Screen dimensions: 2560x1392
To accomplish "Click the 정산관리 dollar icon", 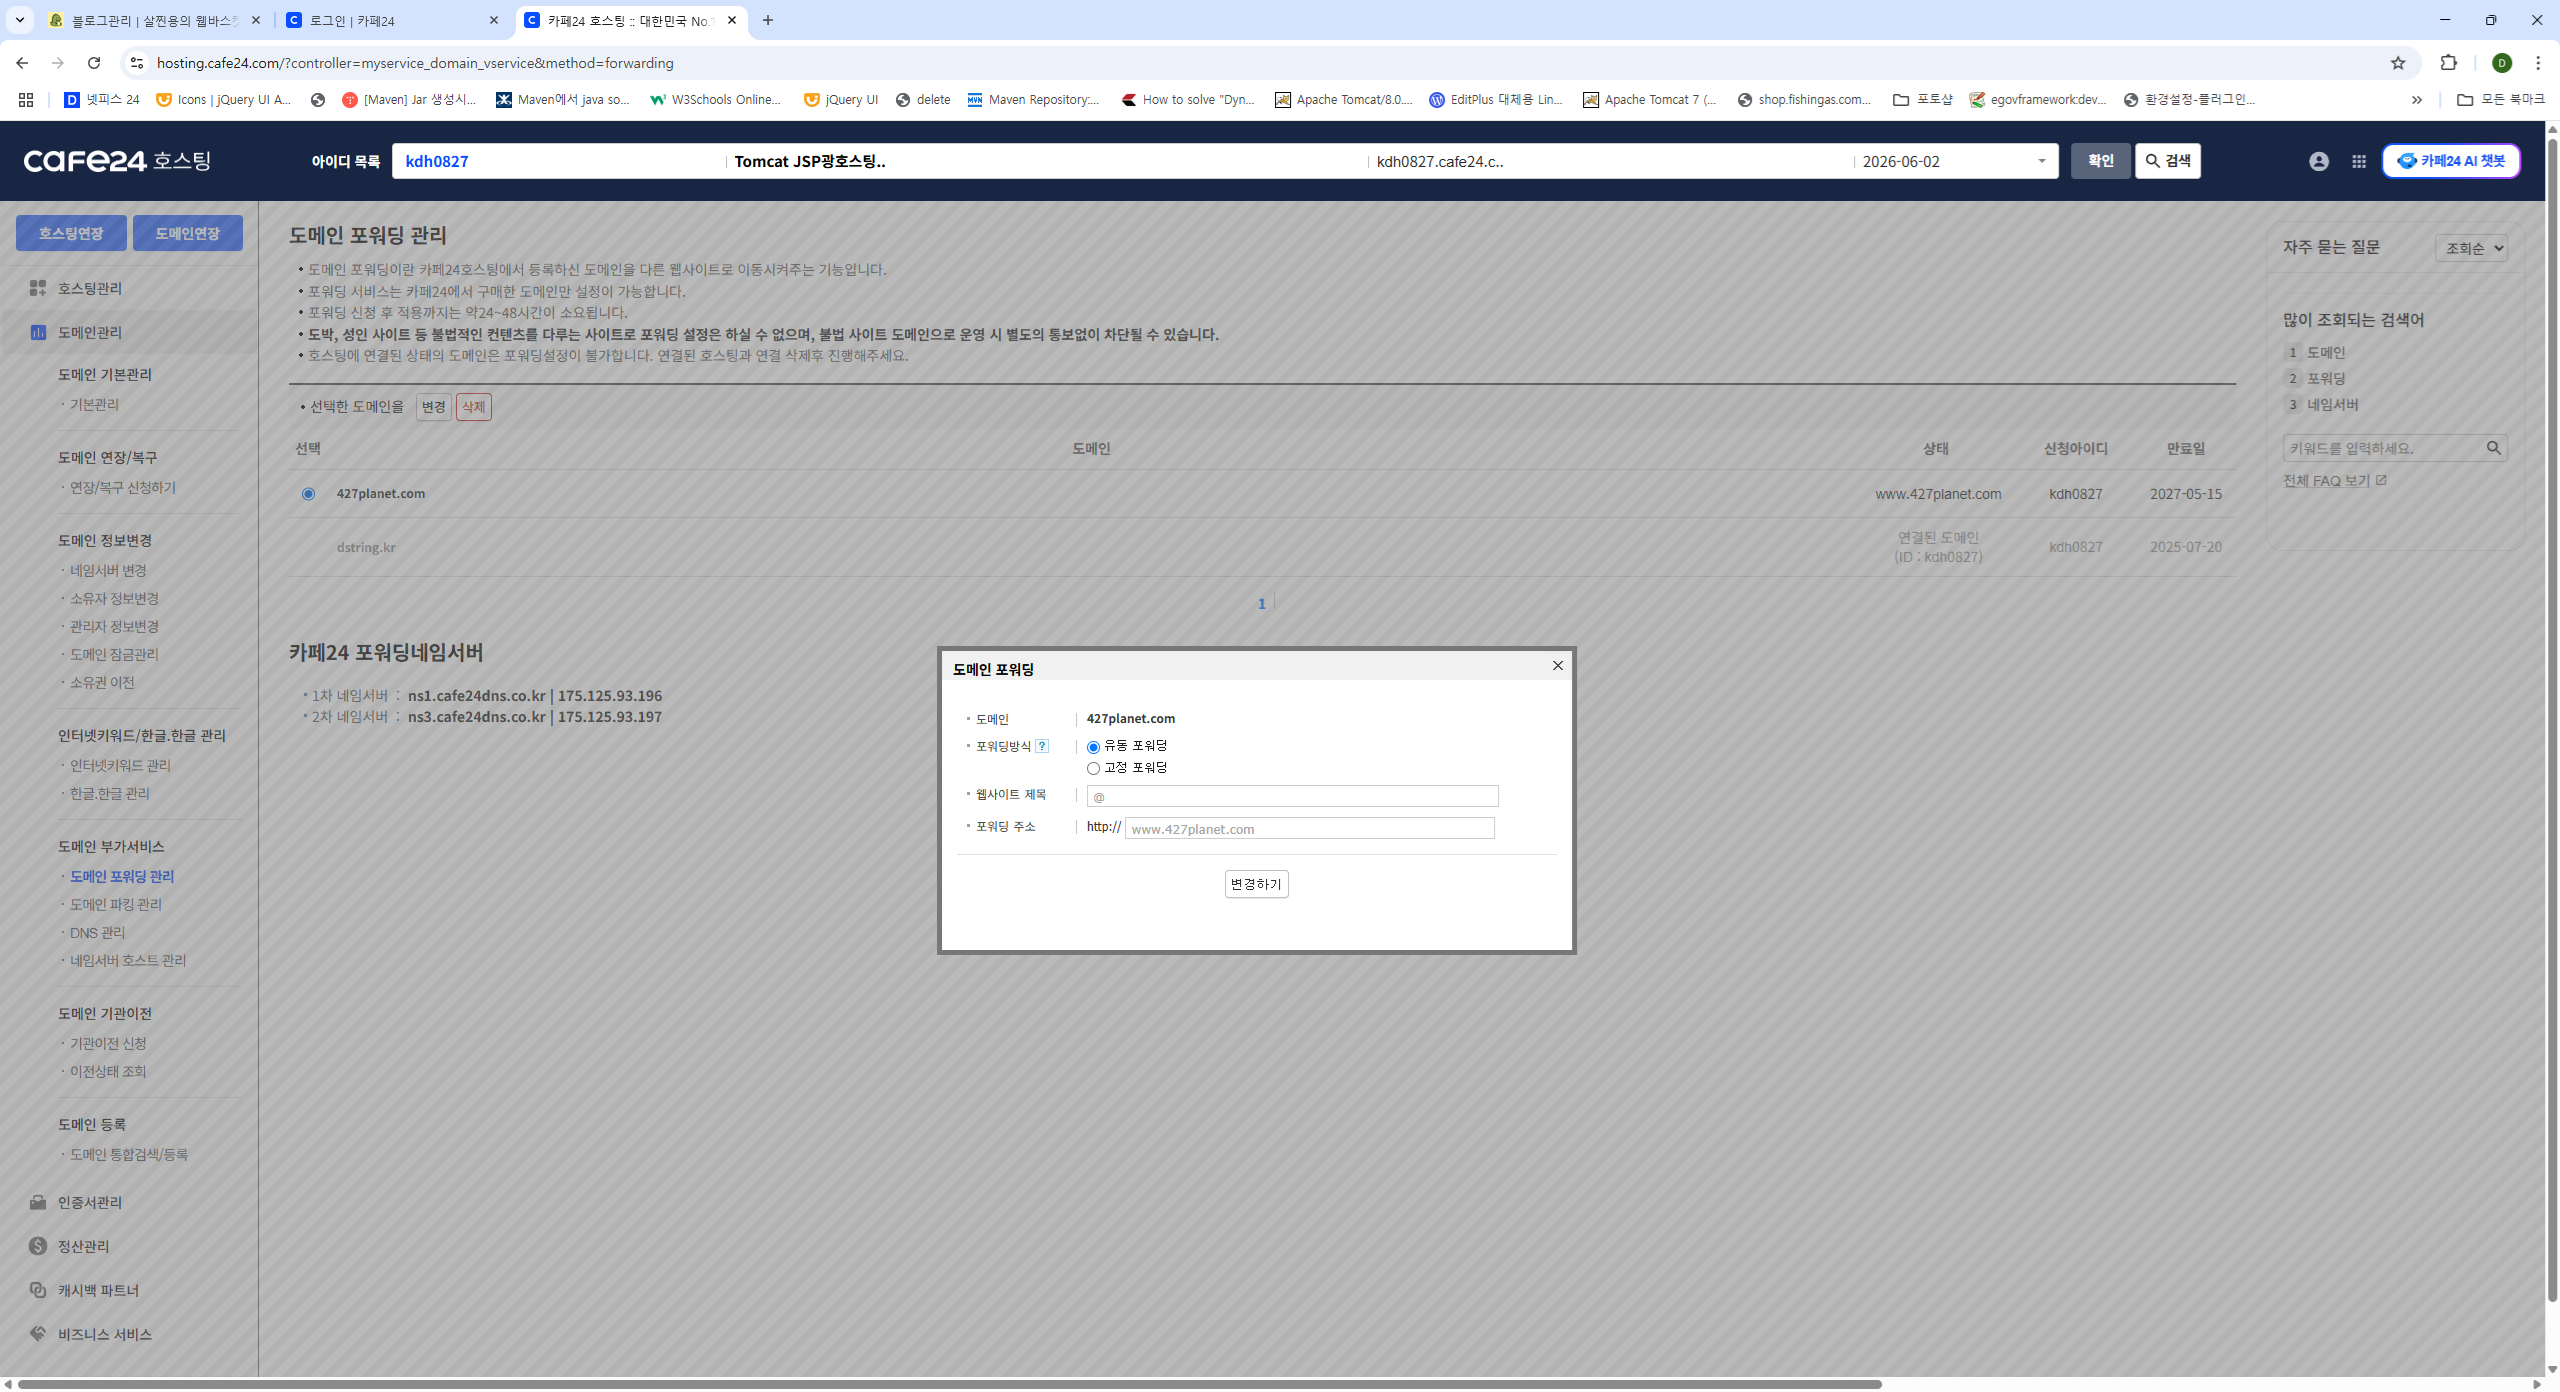I will 38,1246.
